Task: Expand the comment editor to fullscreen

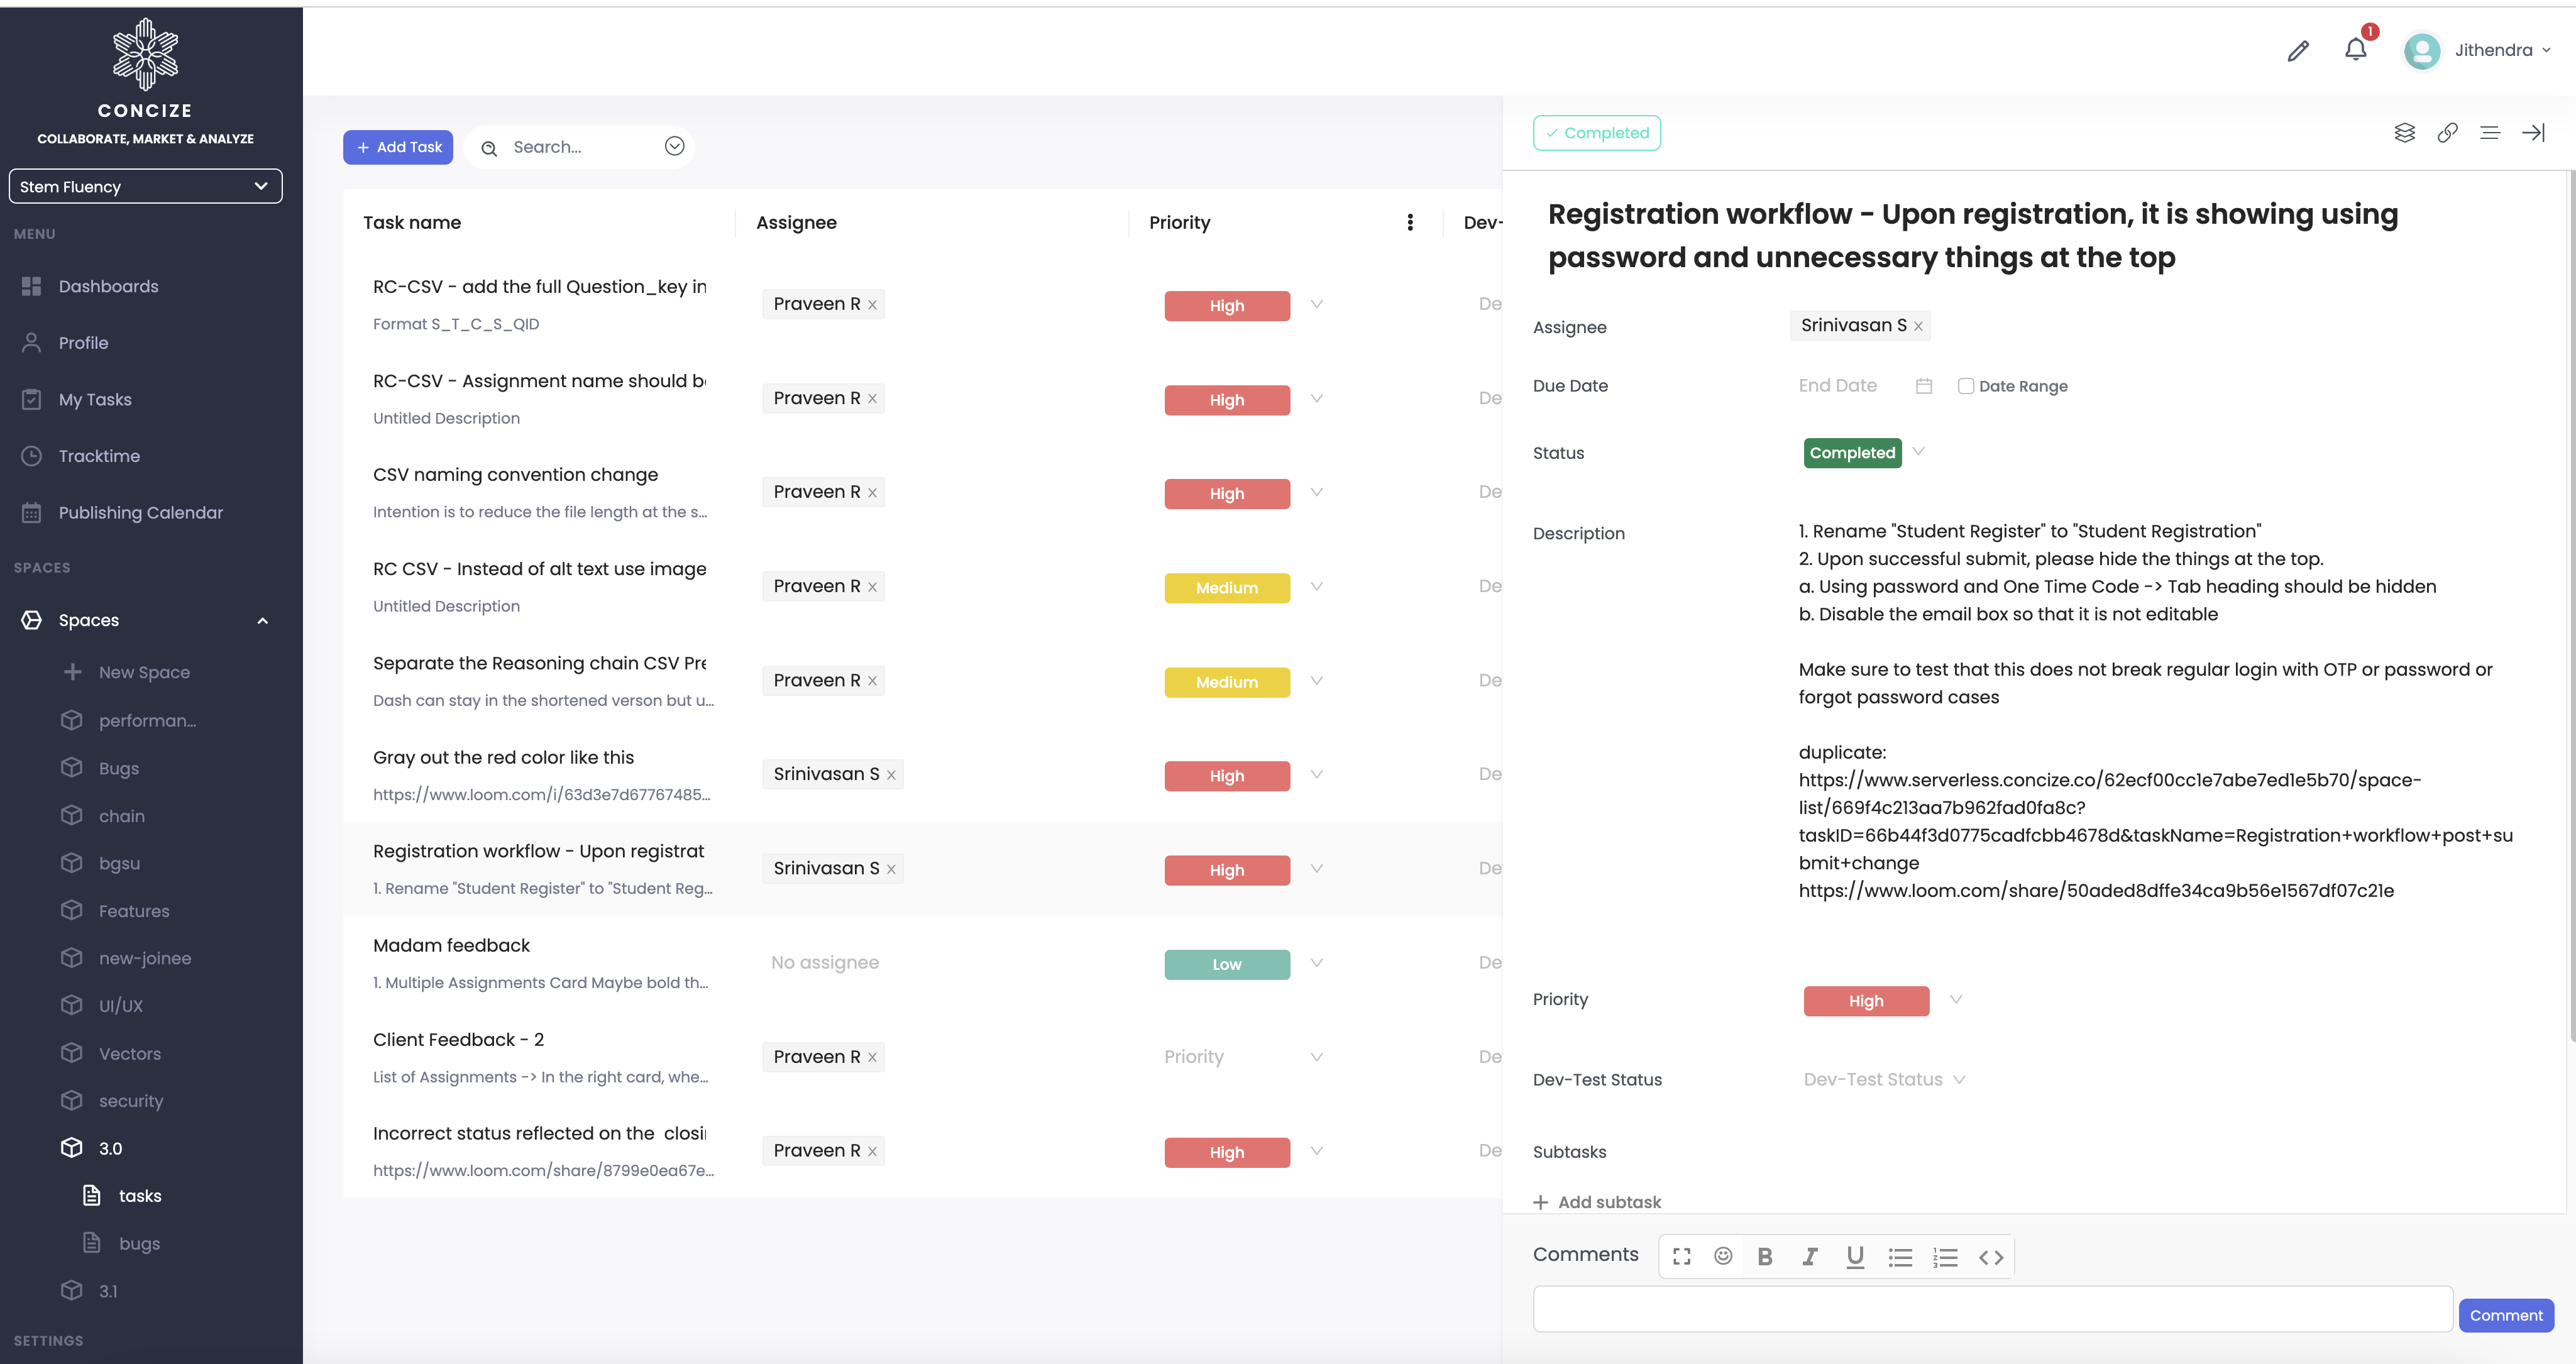Action: pos(1681,1257)
